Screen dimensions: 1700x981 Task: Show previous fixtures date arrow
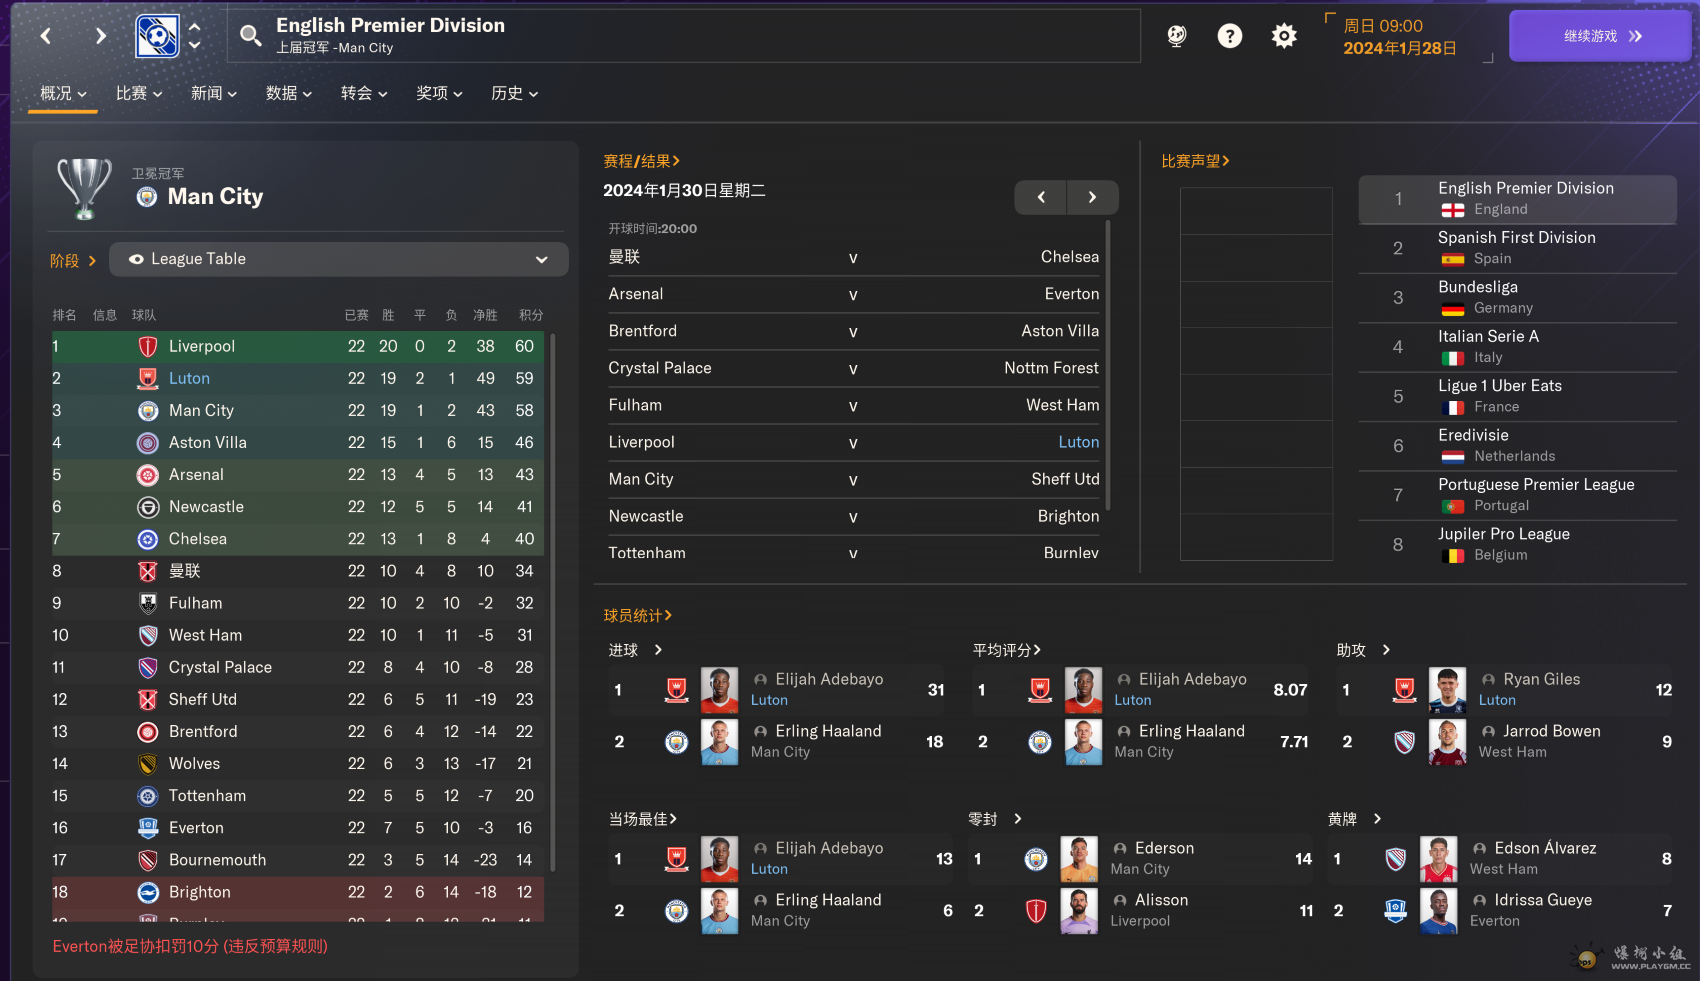[1041, 197]
